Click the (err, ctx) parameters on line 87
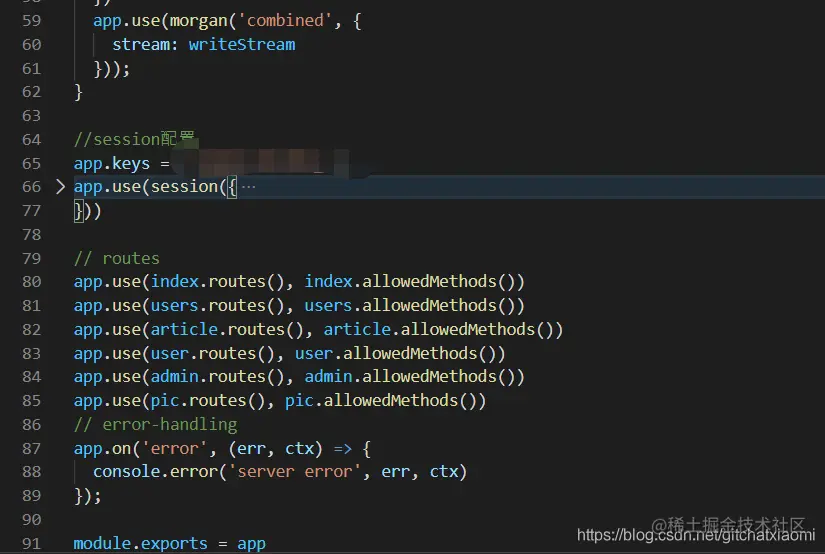This screenshot has width=825, height=554. 275,449
